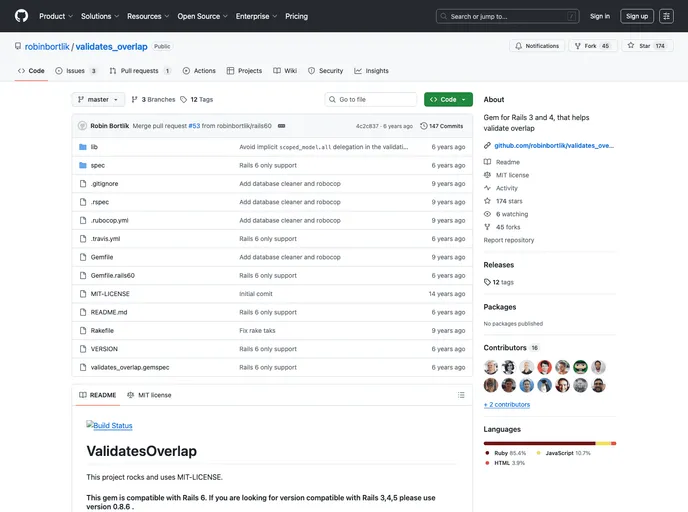Screen dimensions: 688x512
Task: Expand the Solutions menu
Action: (100, 16)
